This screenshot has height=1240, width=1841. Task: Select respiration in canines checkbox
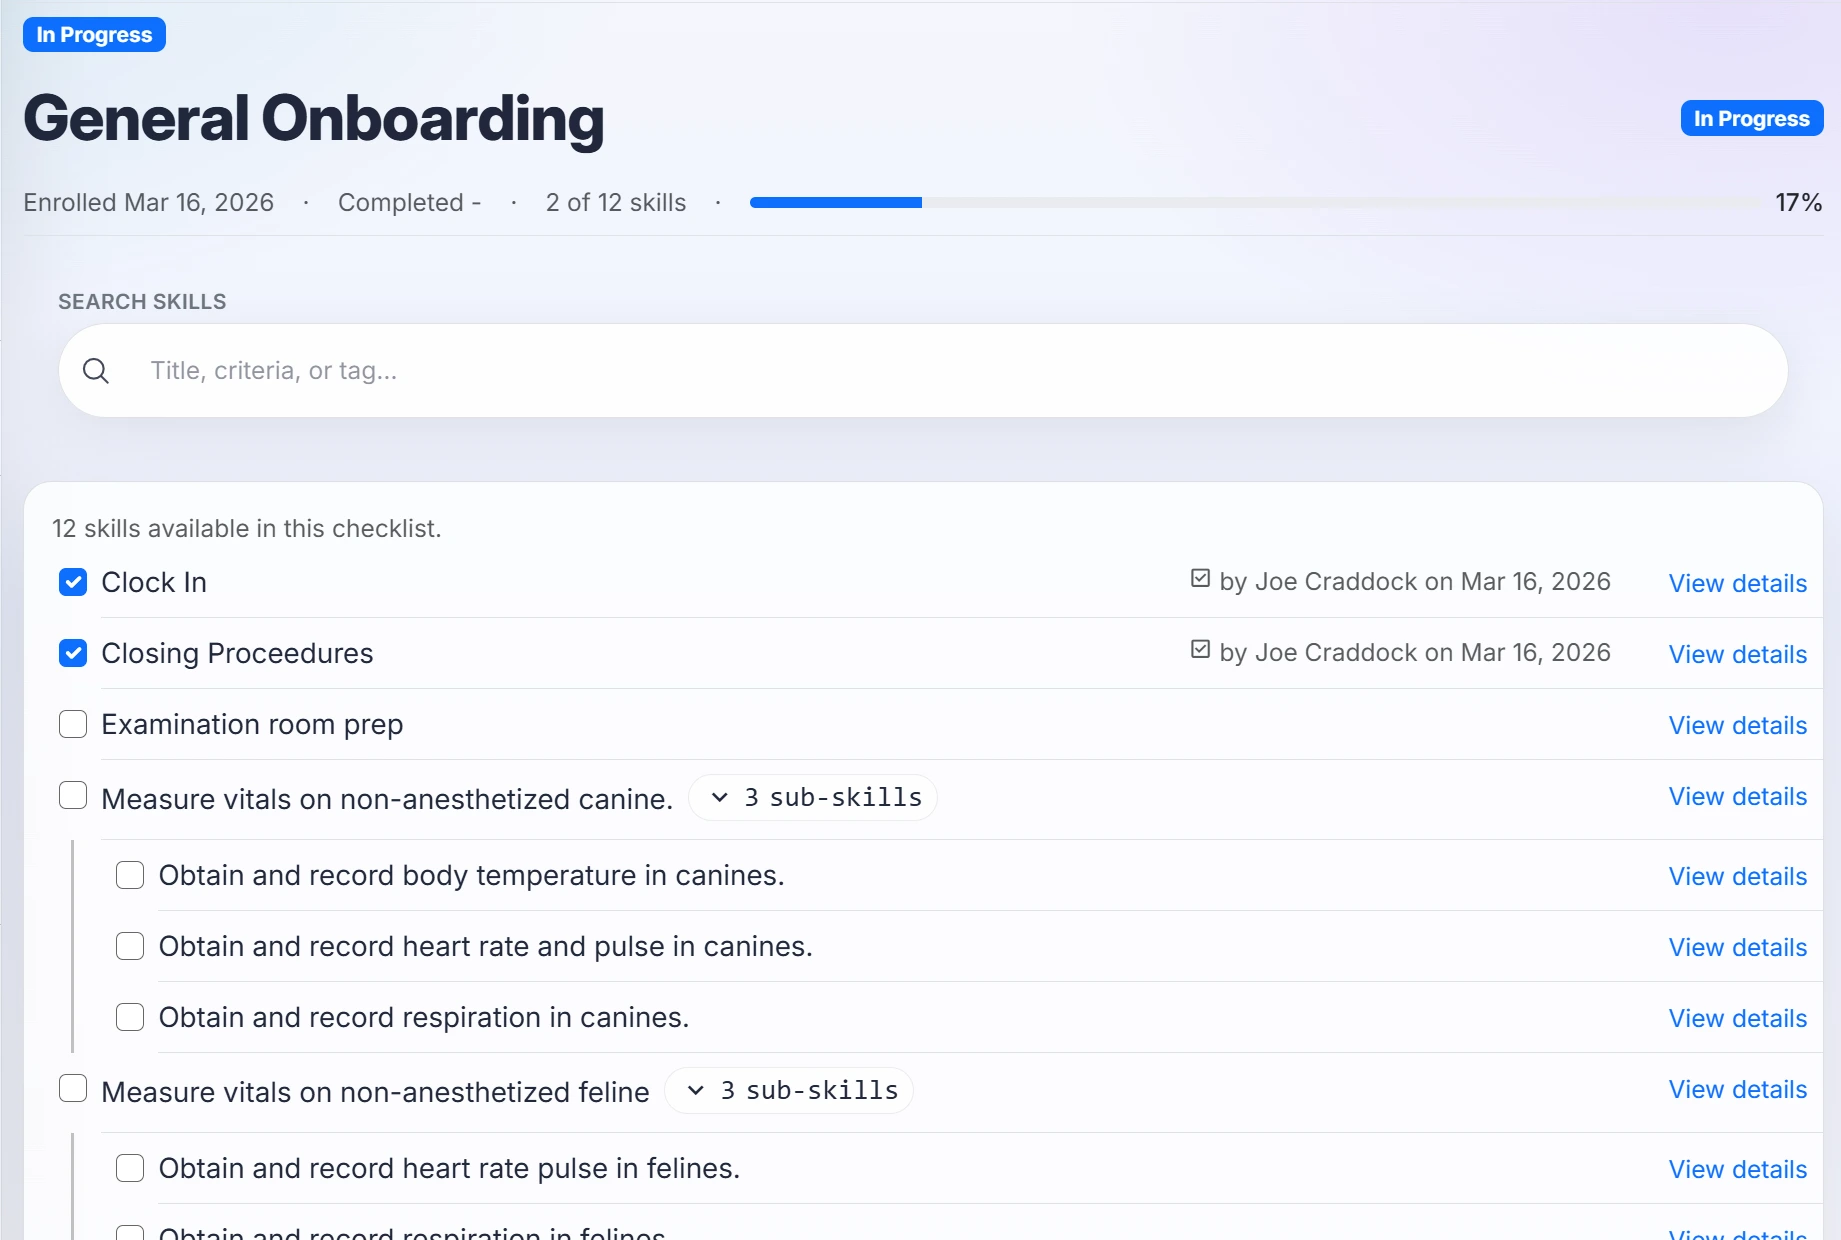coord(130,1017)
